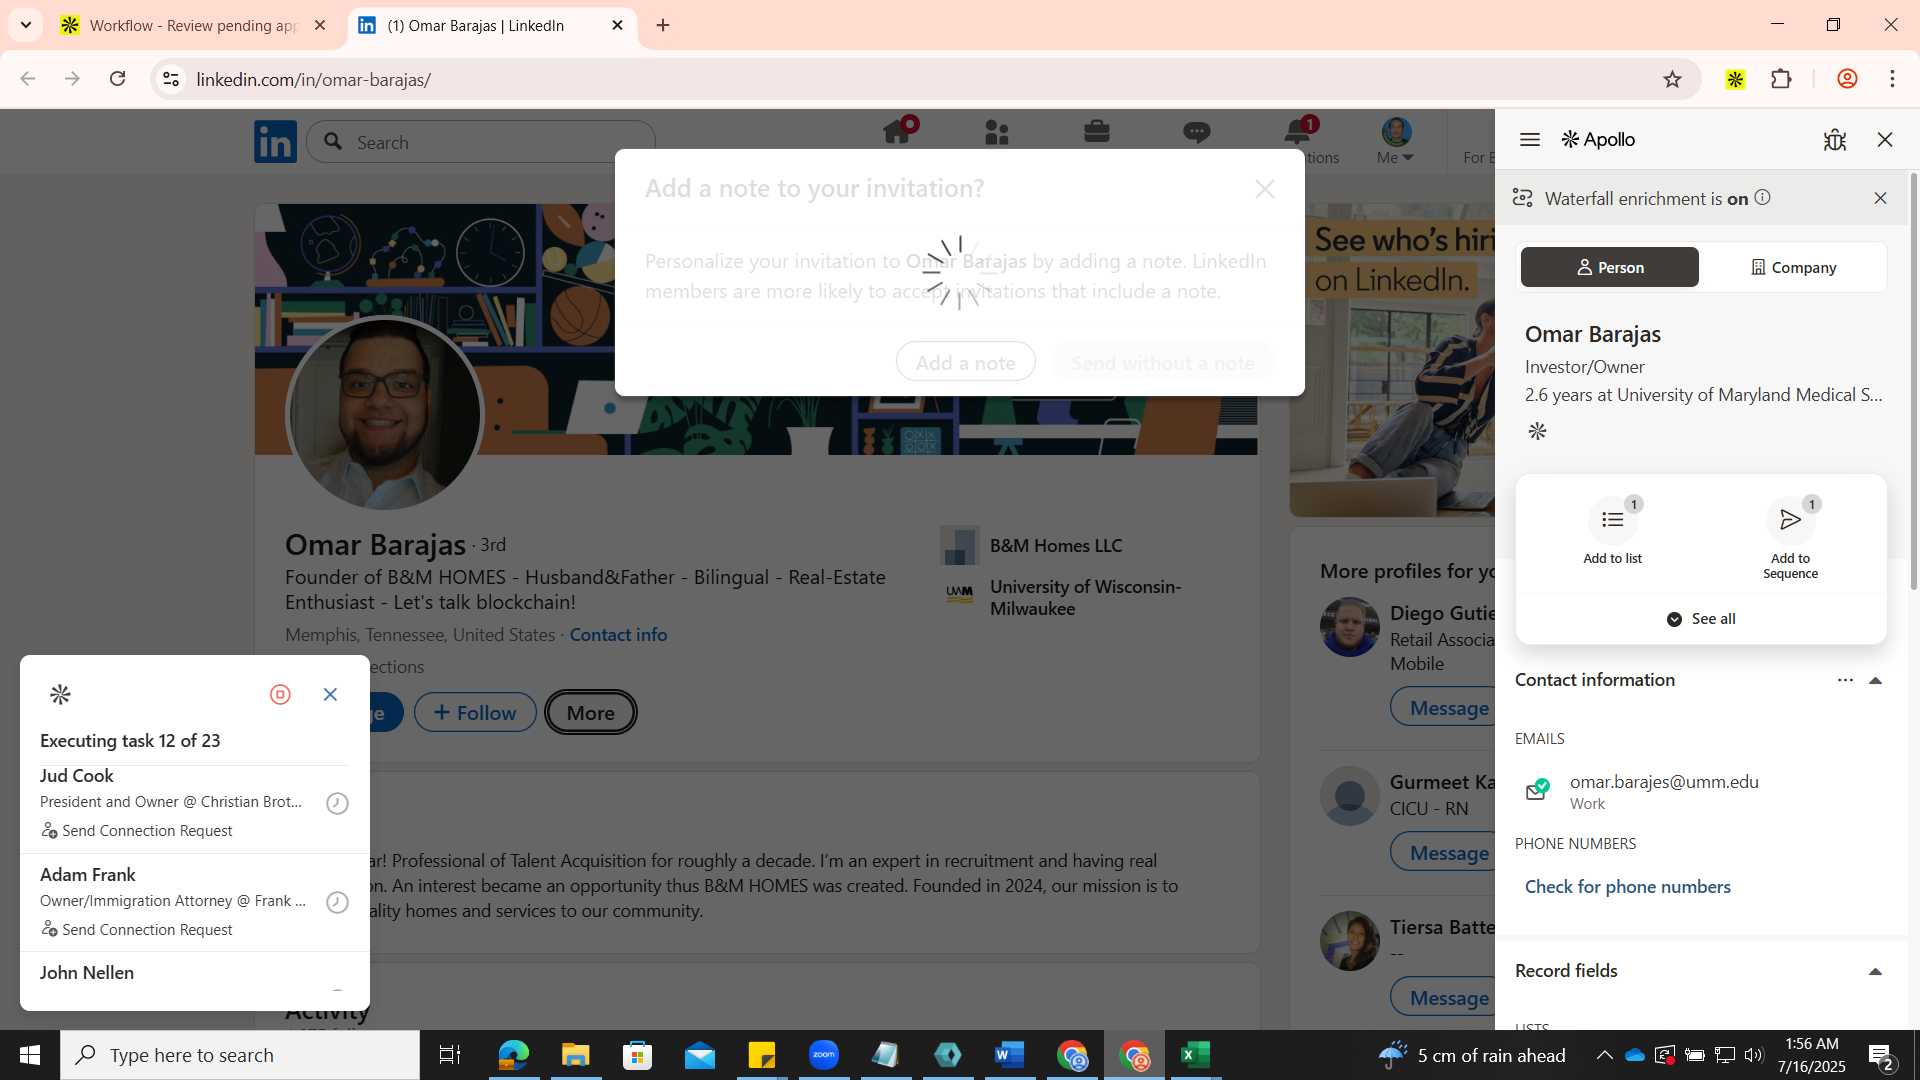Click the More button on profile

(x=591, y=713)
